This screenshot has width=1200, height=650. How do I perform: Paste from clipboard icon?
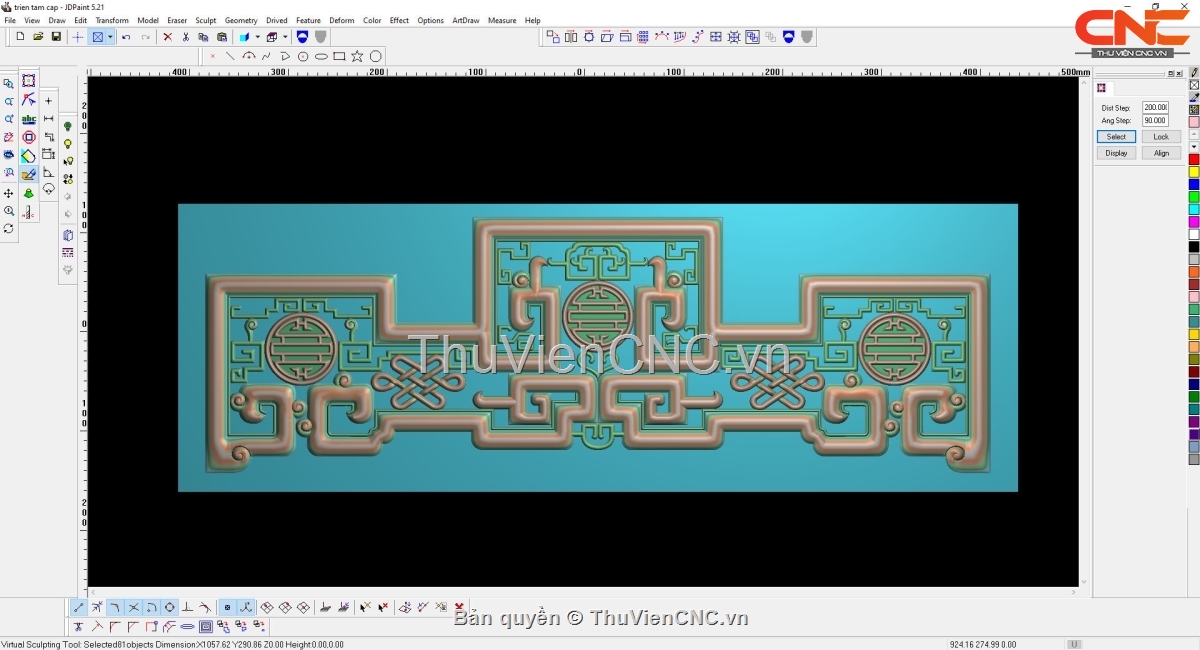click(x=222, y=37)
